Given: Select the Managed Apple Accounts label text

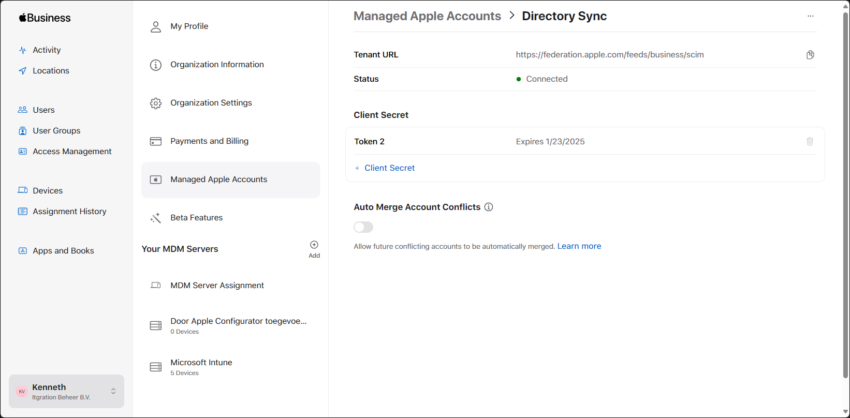Looking at the screenshot, I should coord(218,179).
